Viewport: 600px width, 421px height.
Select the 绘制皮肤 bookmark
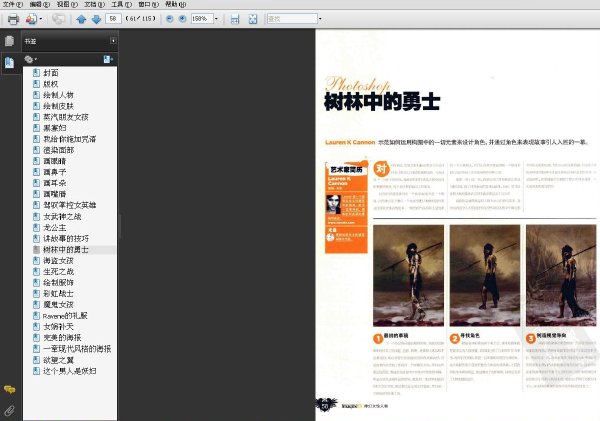point(58,106)
